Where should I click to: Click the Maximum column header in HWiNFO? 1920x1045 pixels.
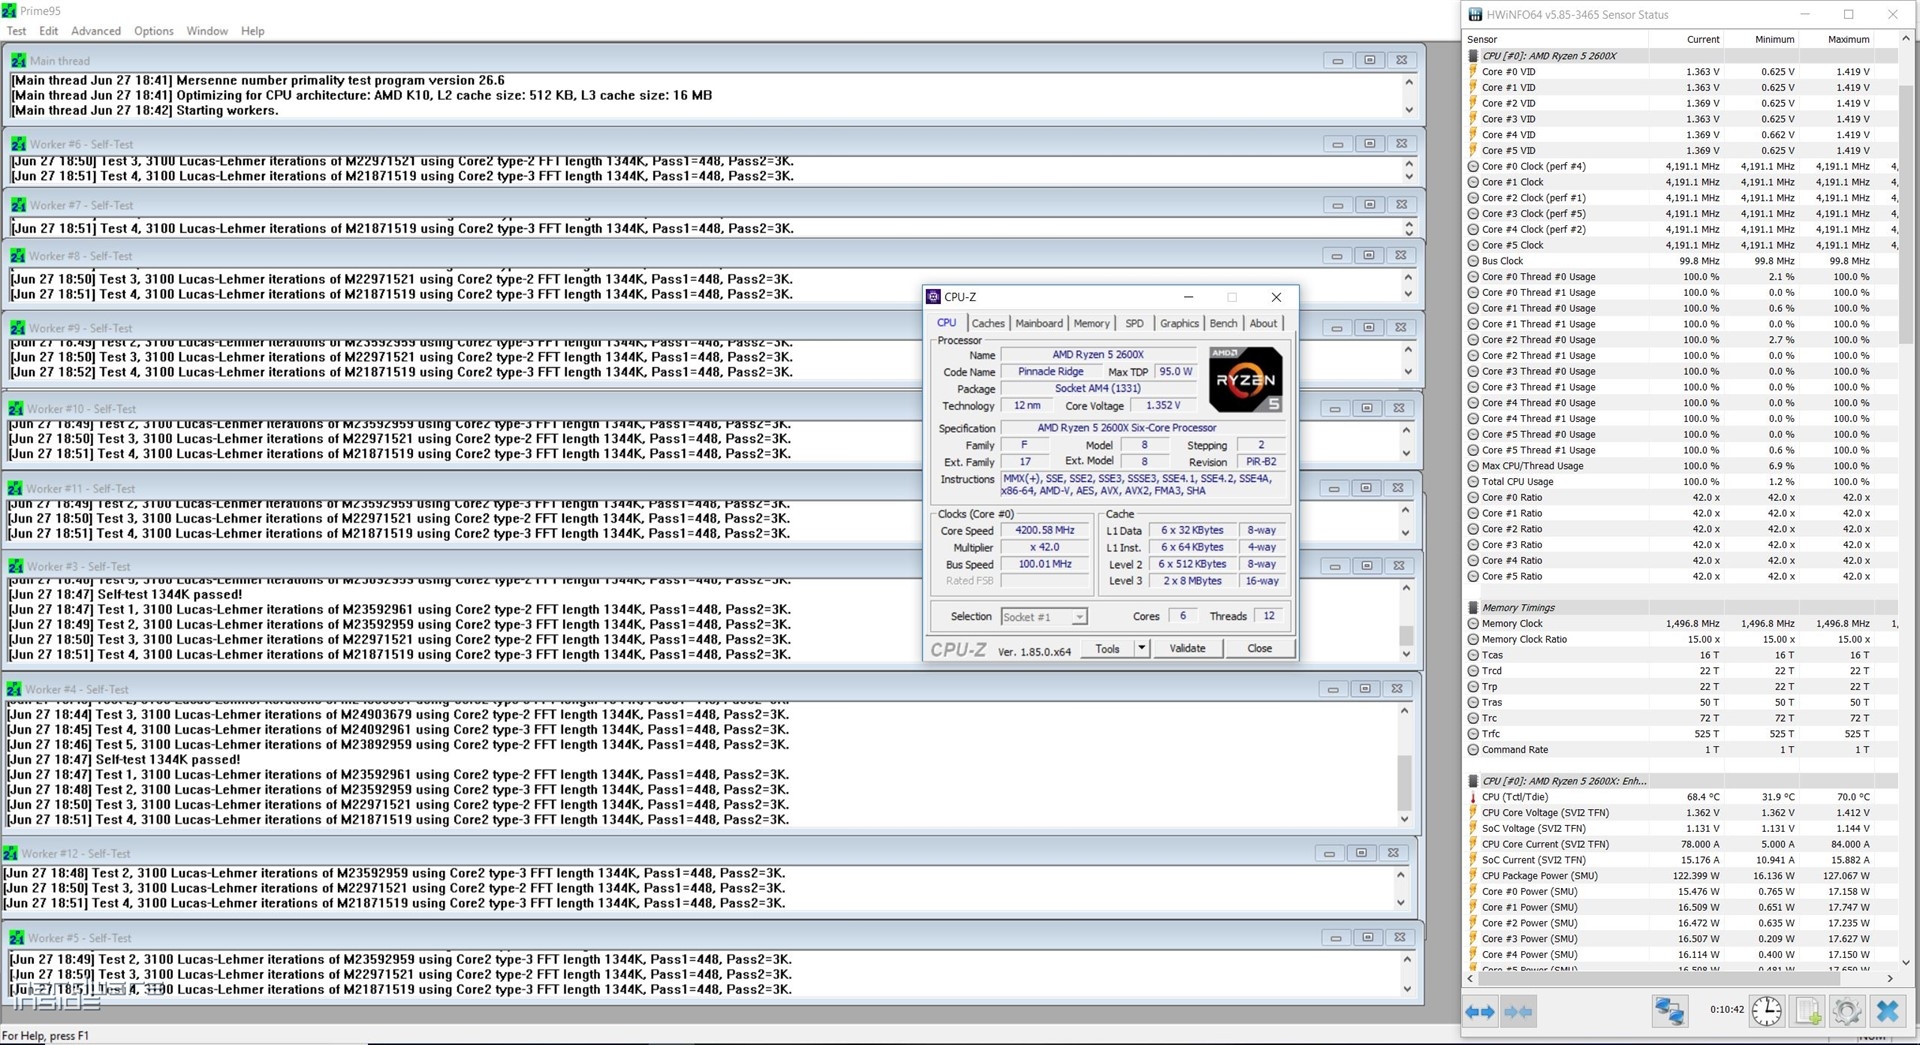[x=1836, y=39]
